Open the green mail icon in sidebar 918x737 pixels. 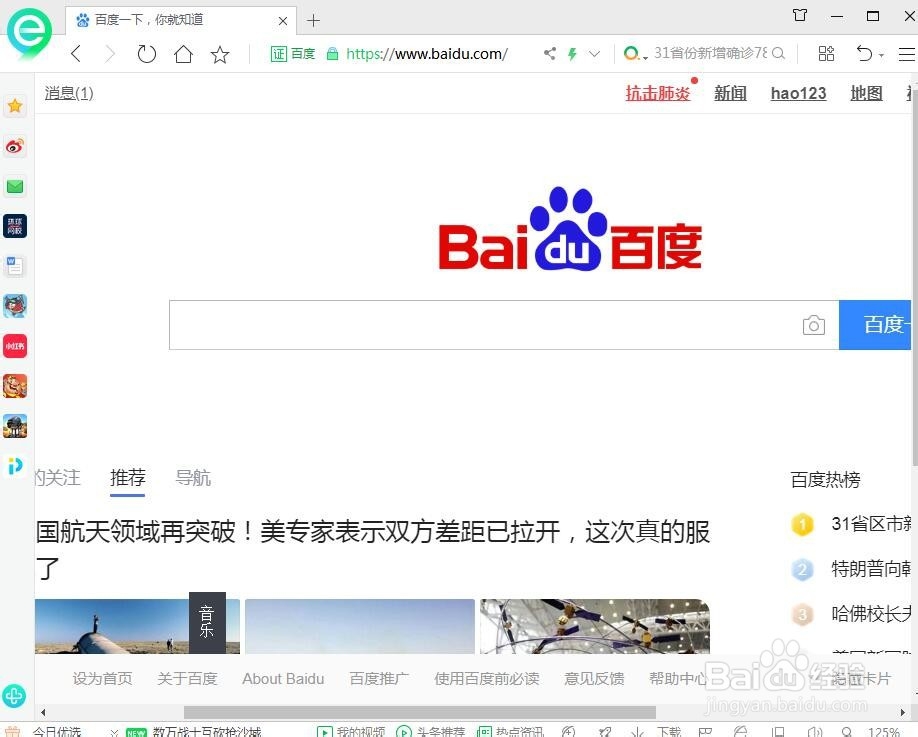[15, 186]
